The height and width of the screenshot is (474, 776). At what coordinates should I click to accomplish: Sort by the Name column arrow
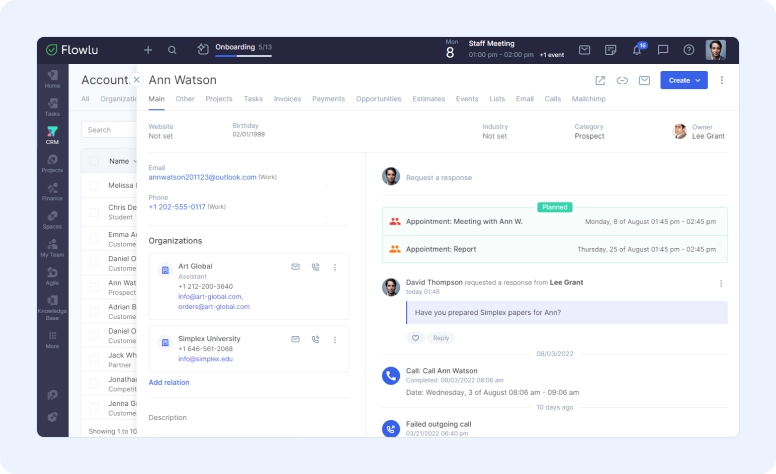pyautogui.click(x=135, y=161)
